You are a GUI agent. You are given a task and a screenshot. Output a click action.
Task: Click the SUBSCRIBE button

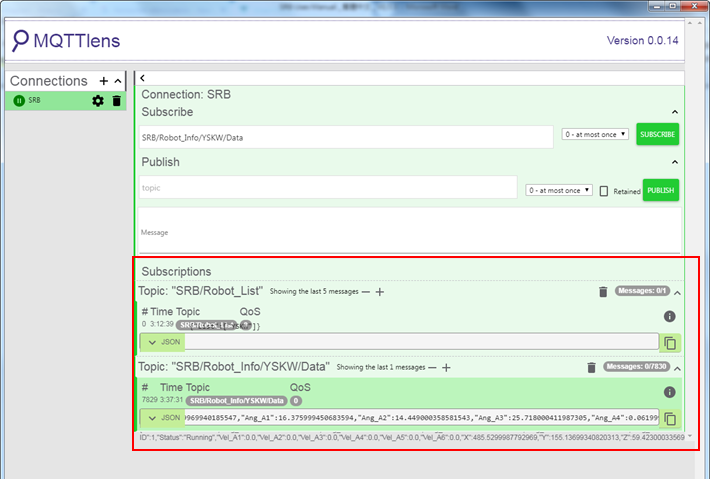[657, 134]
